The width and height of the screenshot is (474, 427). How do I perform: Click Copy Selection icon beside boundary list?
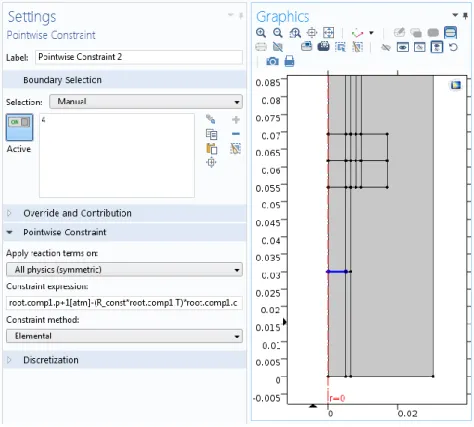pos(211,134)
